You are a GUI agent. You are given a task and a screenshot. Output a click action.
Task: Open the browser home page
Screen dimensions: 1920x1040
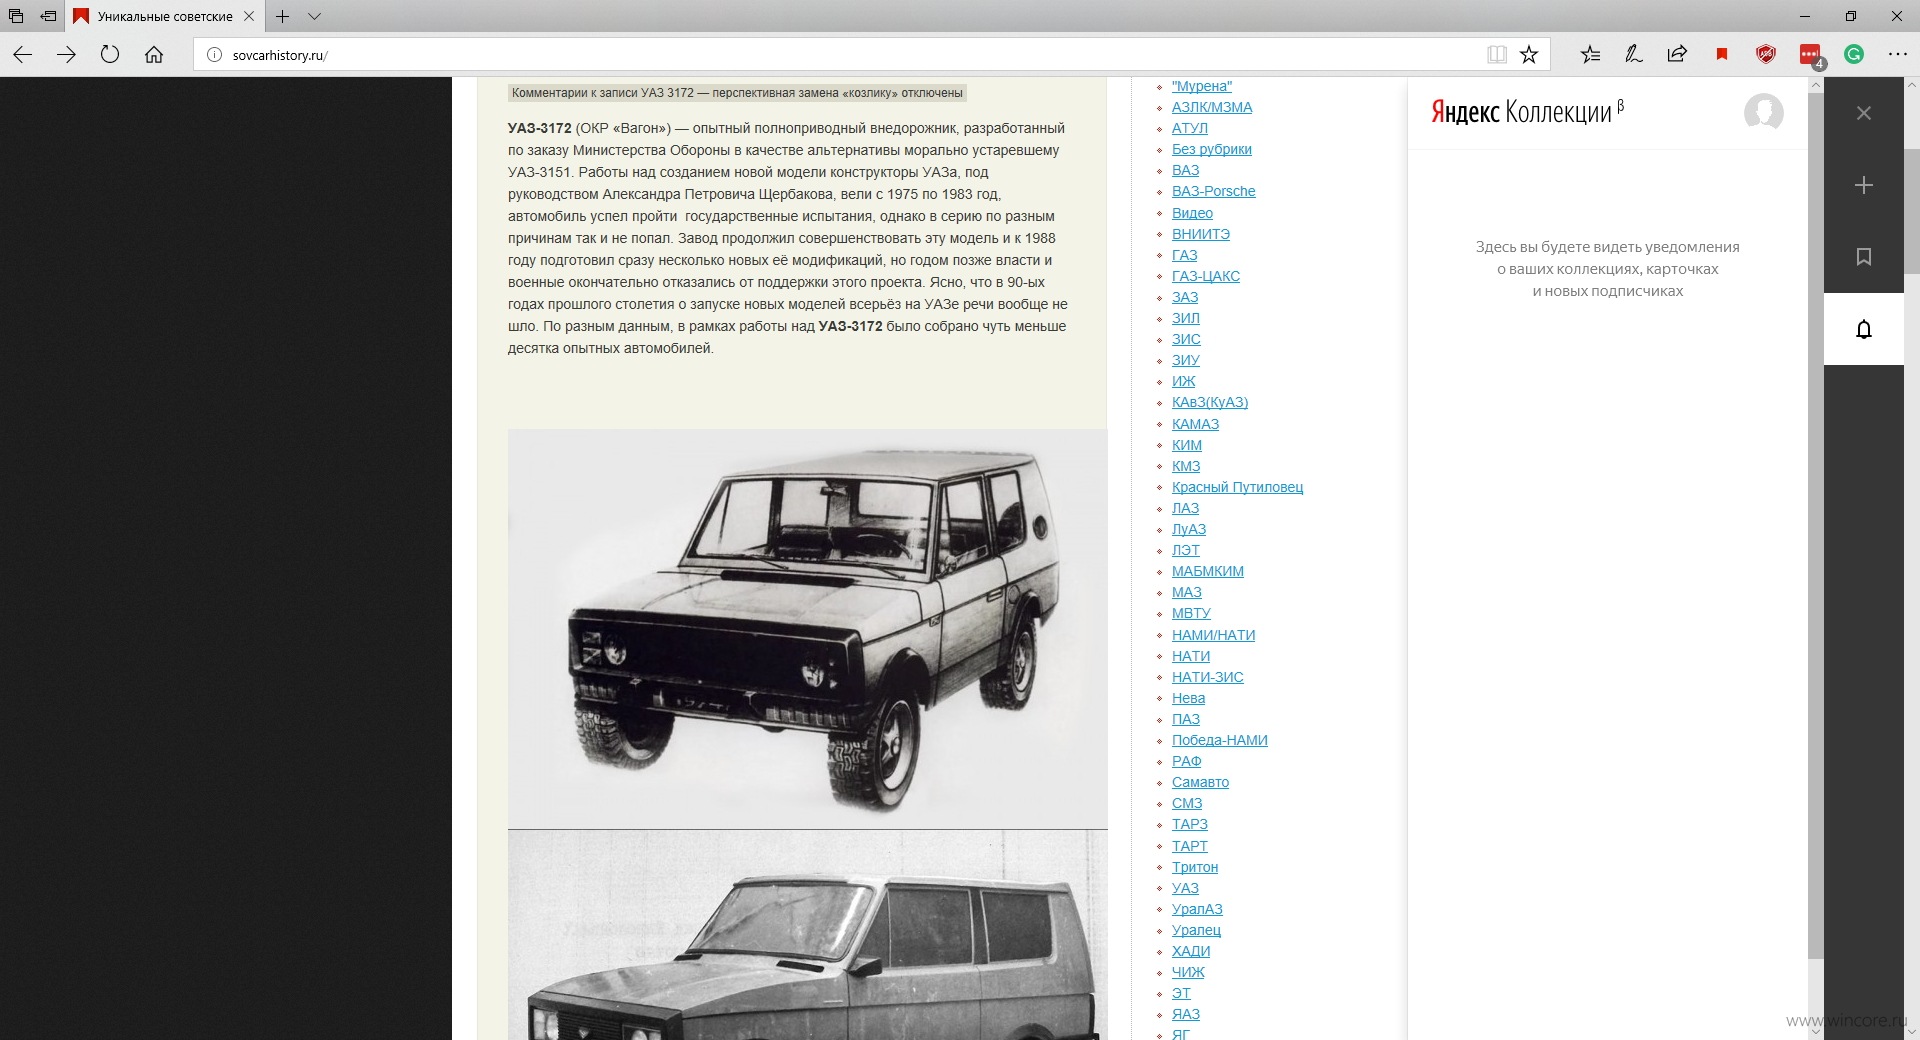click(x=154, y=55)
